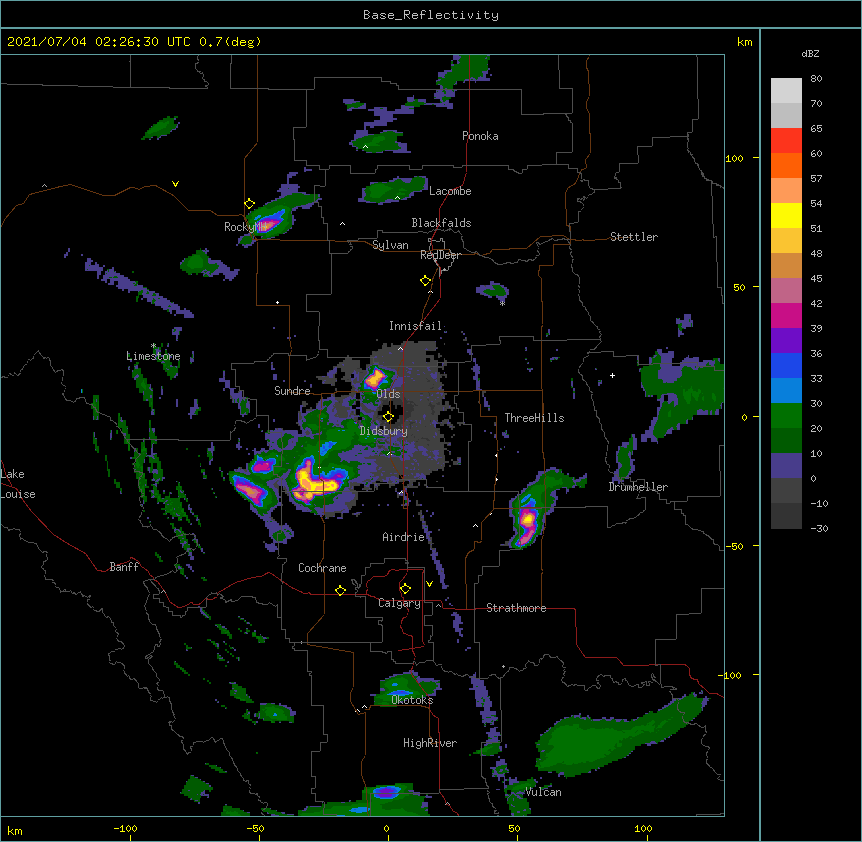Select the Airdrie city label
The image size is (862, 842).
404,537
